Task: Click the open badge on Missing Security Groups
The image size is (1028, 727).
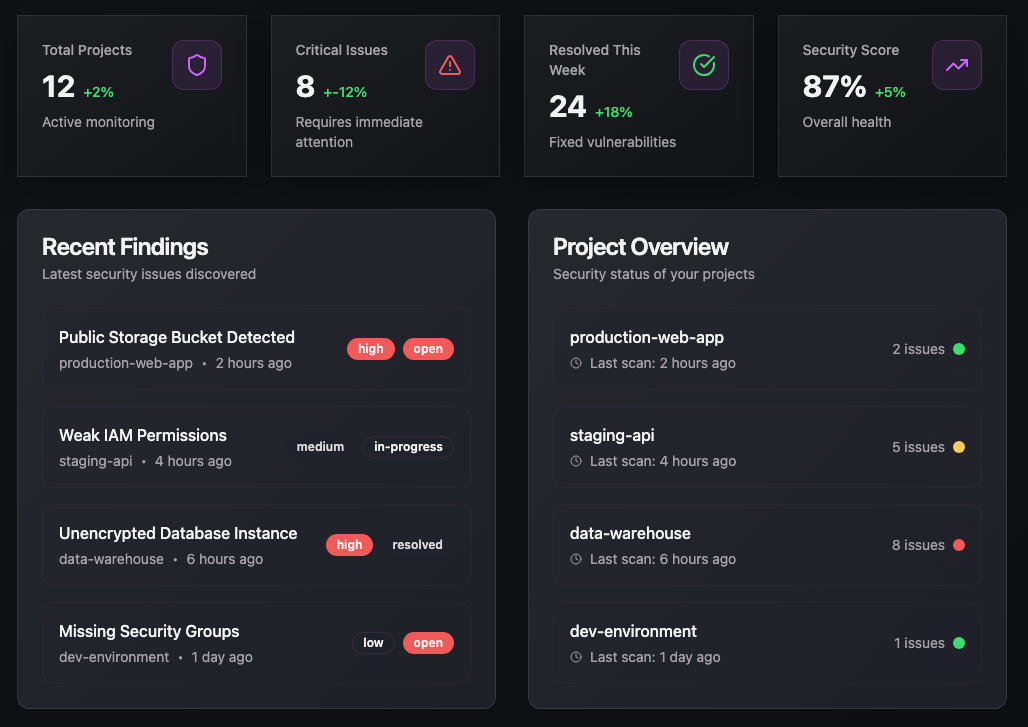Action: 428,643
